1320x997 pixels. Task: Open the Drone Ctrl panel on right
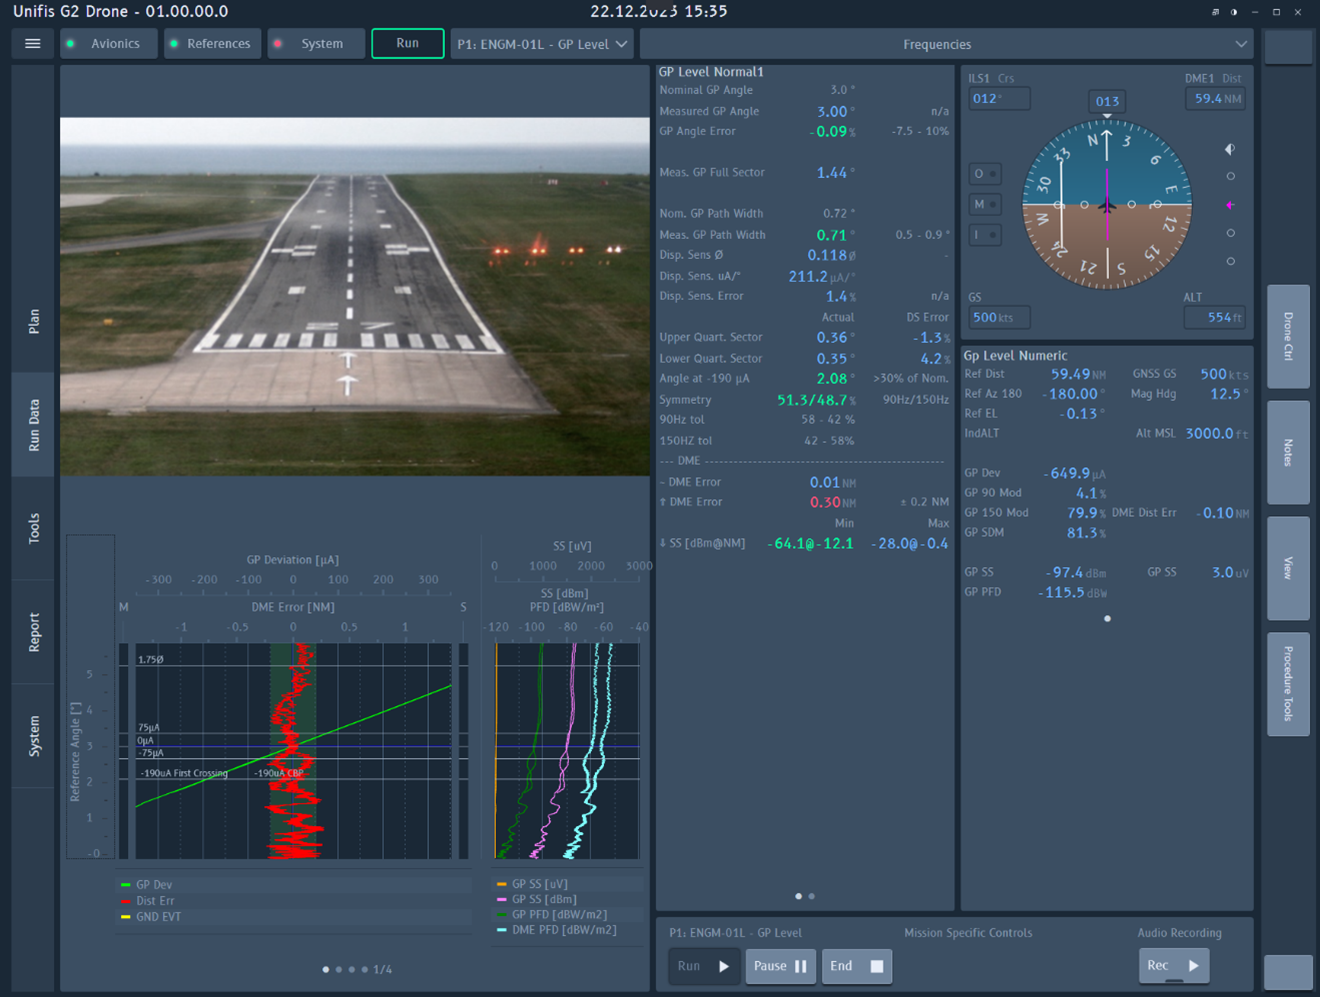(1288, 337)
